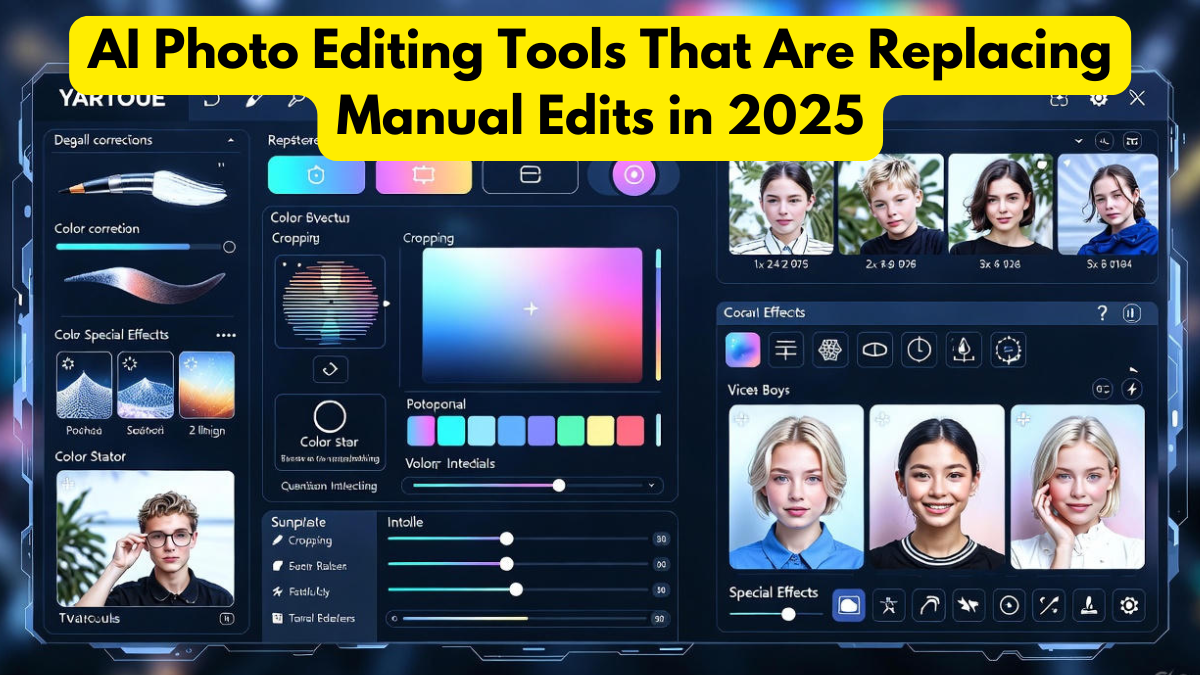Expand the three-dot menu beside Colo Special Effects
1200x675 pixels.
[228, 335]
